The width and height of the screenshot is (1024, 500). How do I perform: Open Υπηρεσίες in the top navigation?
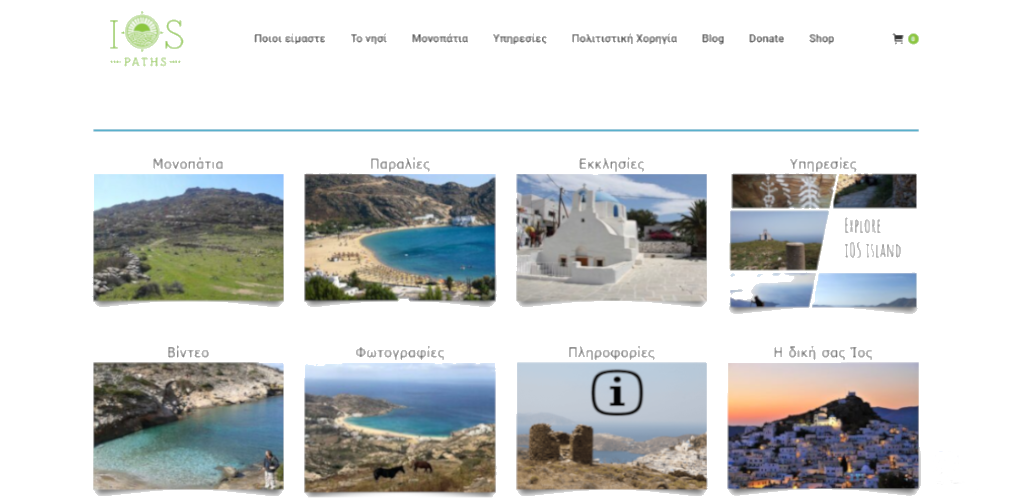(x=520, y=39)
